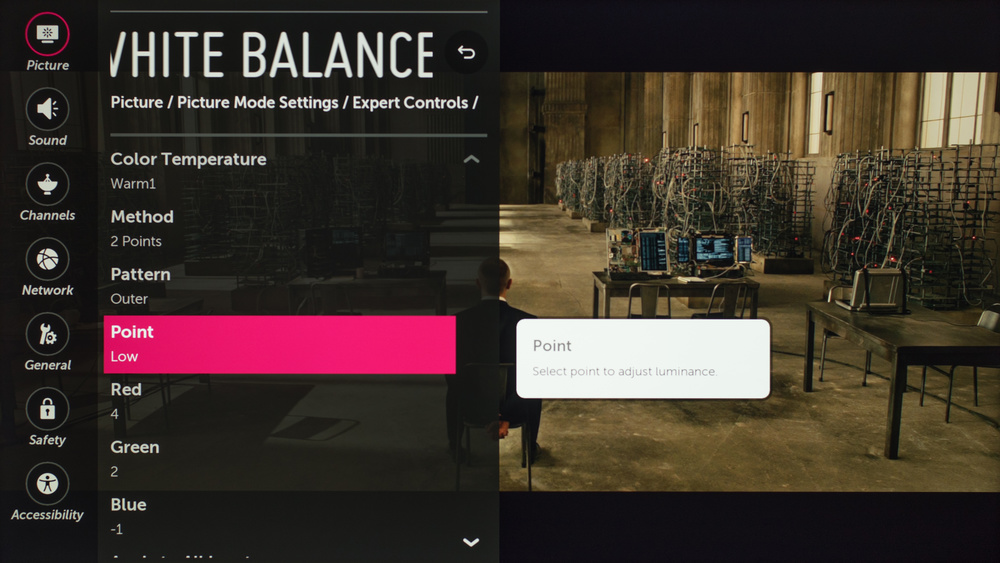Adjust the Blue value setting
Screen dimensions: 1000x563
pos(280,515)
